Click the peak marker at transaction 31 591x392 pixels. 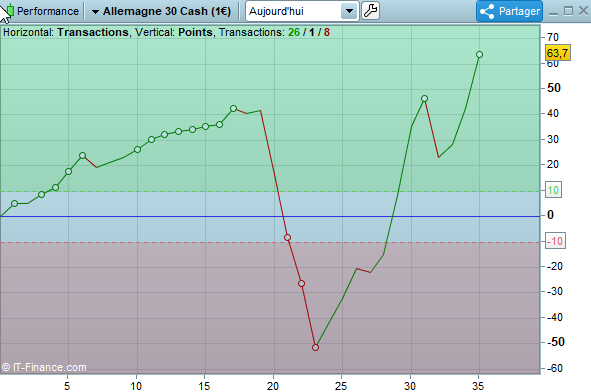click(424, 99)
